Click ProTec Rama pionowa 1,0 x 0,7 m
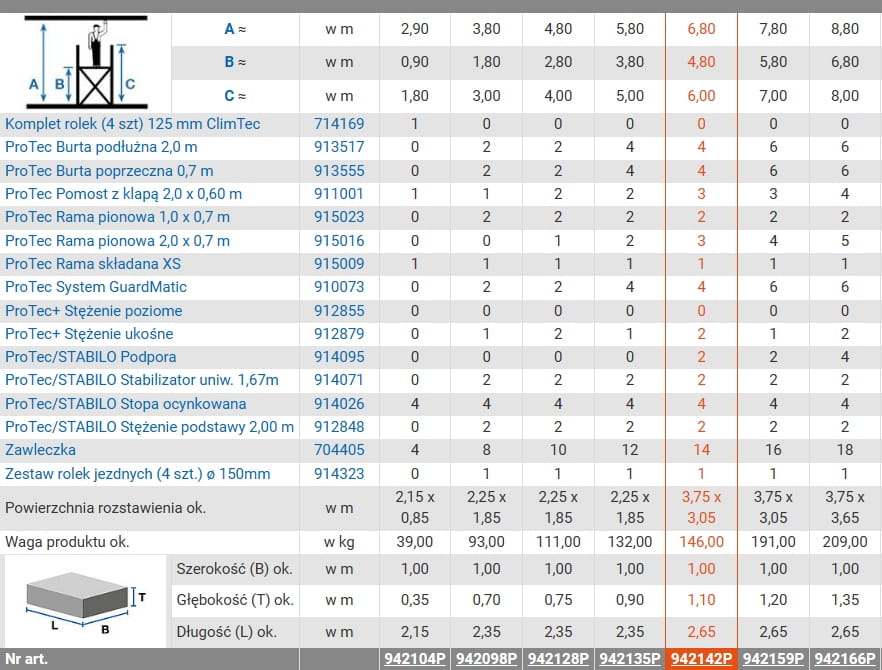Screen dimensions: 882x670 [x=117, y=217]
